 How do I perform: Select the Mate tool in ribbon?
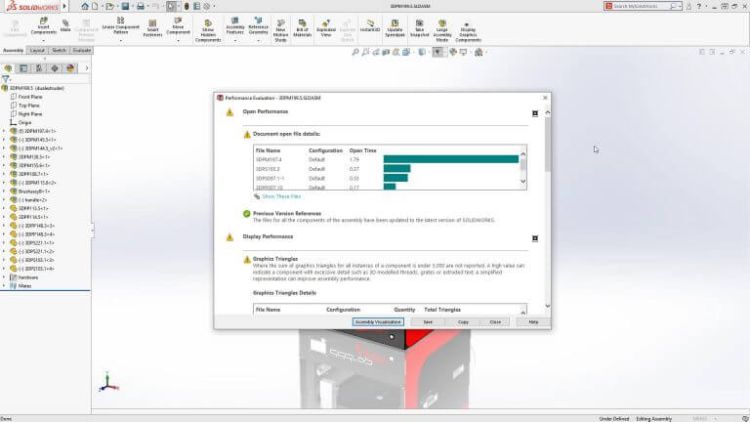point(66,25)
